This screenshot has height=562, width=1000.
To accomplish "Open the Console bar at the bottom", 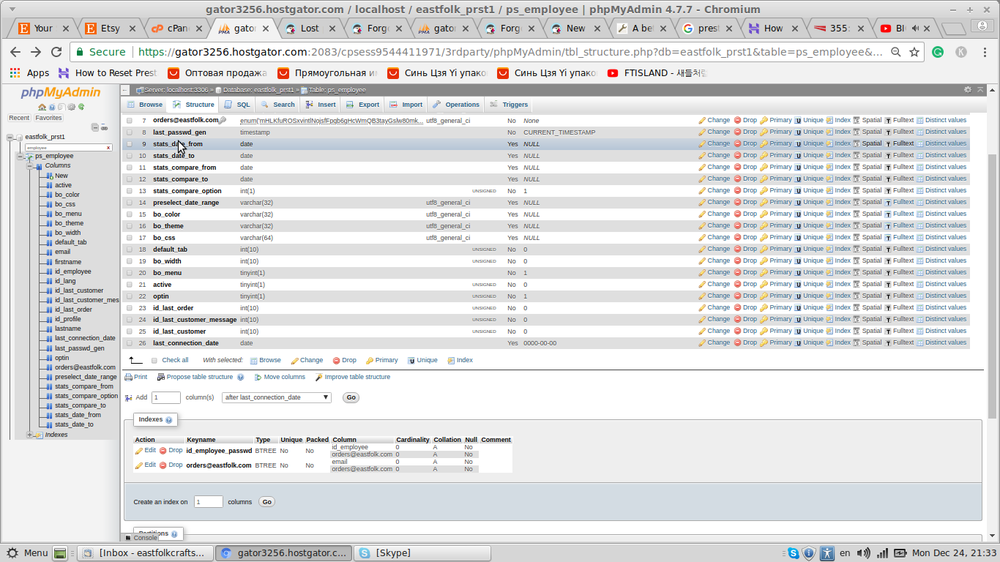I will (x=141, y=538).
